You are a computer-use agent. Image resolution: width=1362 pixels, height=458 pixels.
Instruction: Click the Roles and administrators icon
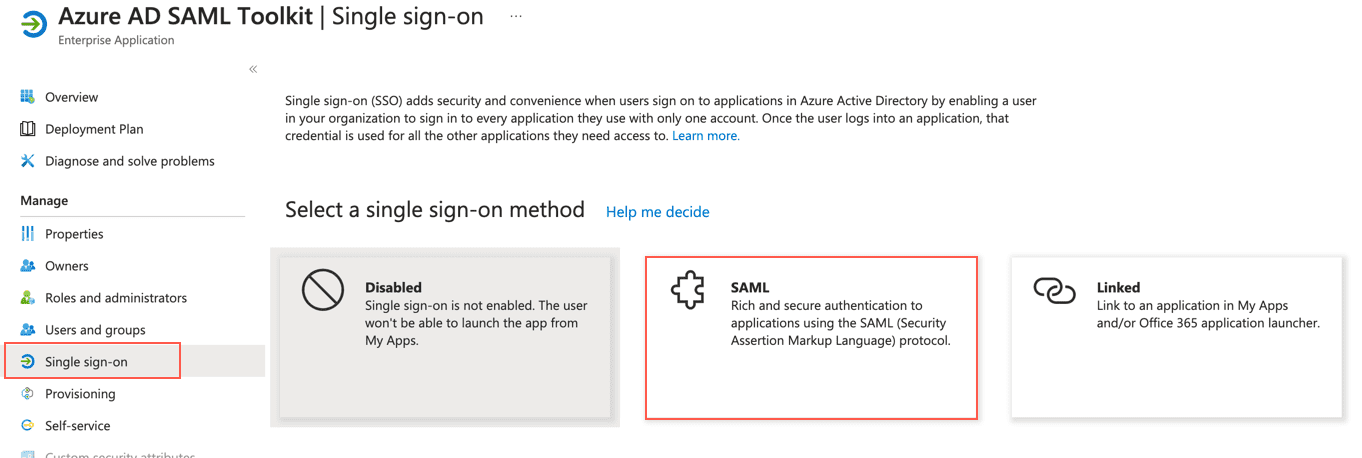pyautogui.click(x=27, y=298)
